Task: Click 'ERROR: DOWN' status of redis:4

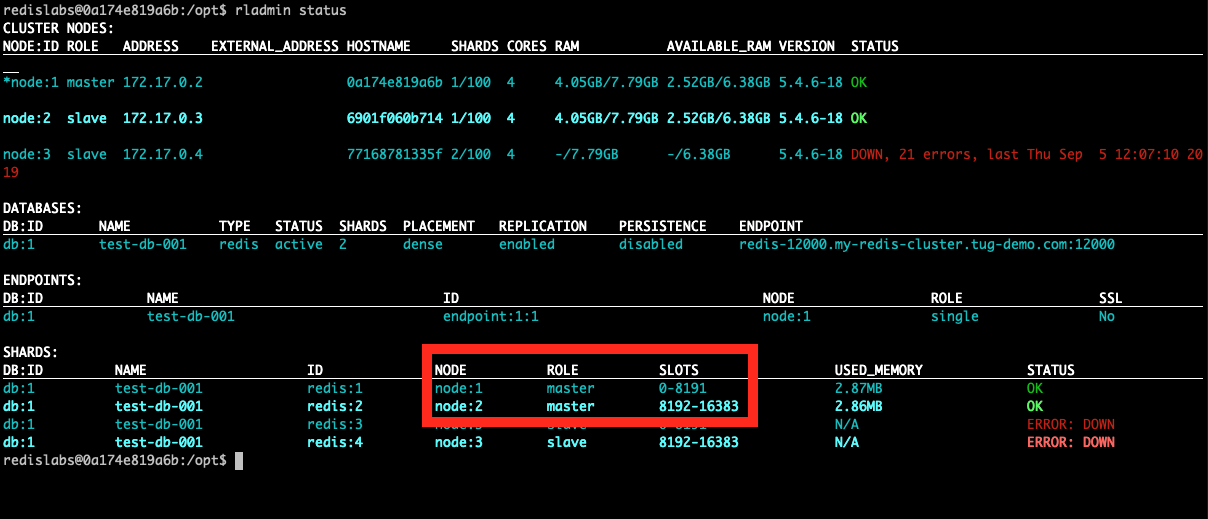Action: [x=1071, y=442]
